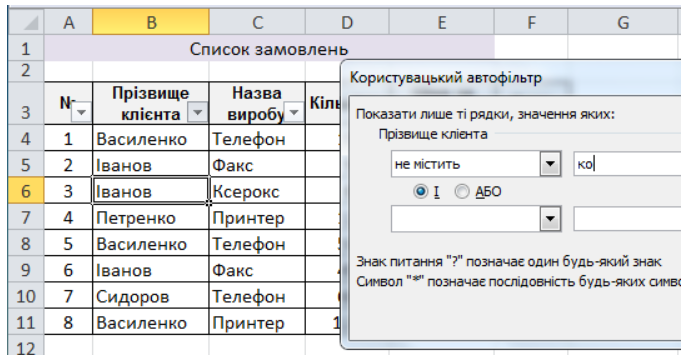Click 'Телефон' cell in row 8

(x=257, y=244)
